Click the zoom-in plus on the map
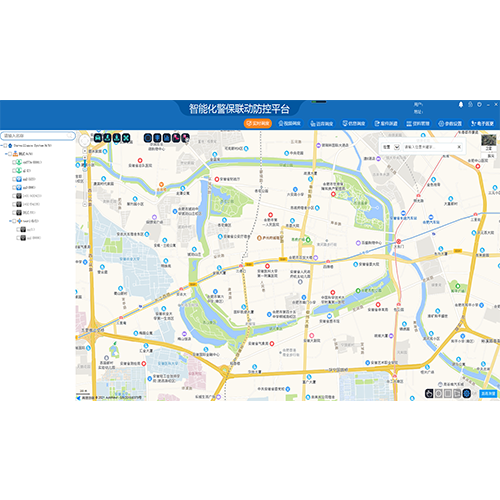 point(85,151)
